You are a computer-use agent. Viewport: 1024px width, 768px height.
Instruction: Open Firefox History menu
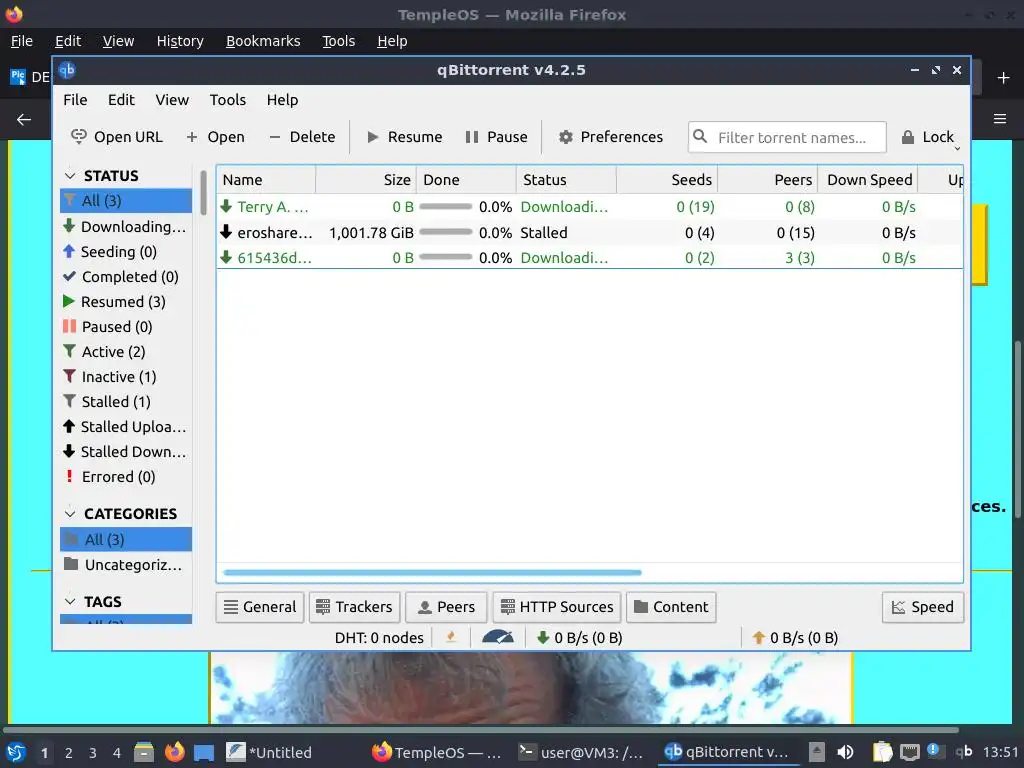click(x=180, y=41)
